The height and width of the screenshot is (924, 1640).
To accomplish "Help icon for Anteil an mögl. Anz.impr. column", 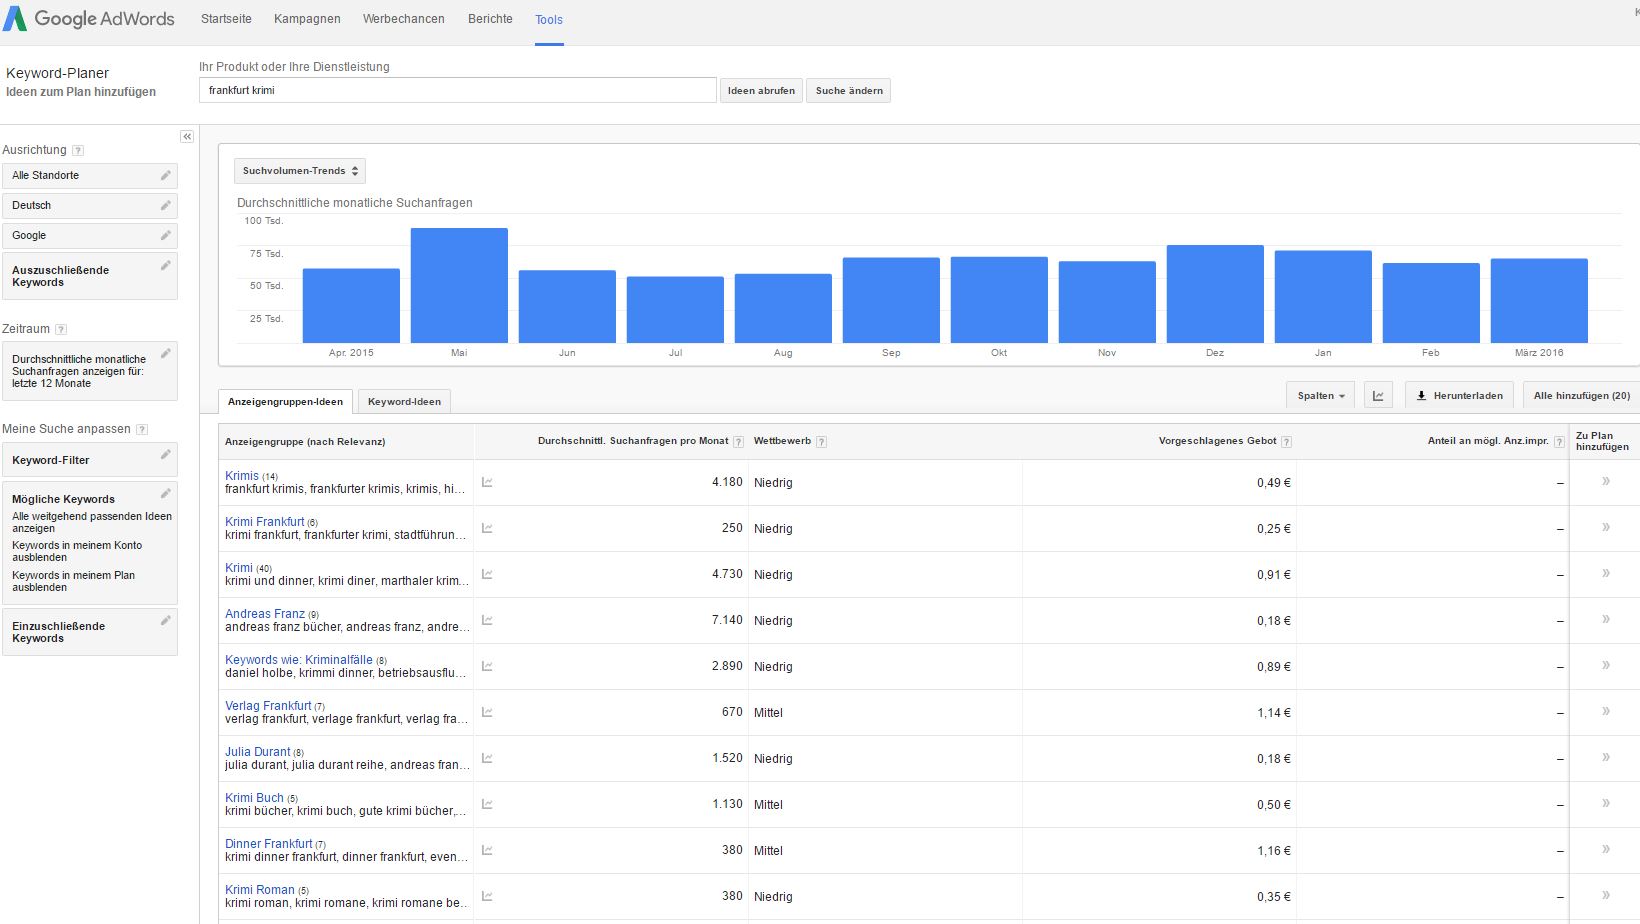I will (1559, 441).
